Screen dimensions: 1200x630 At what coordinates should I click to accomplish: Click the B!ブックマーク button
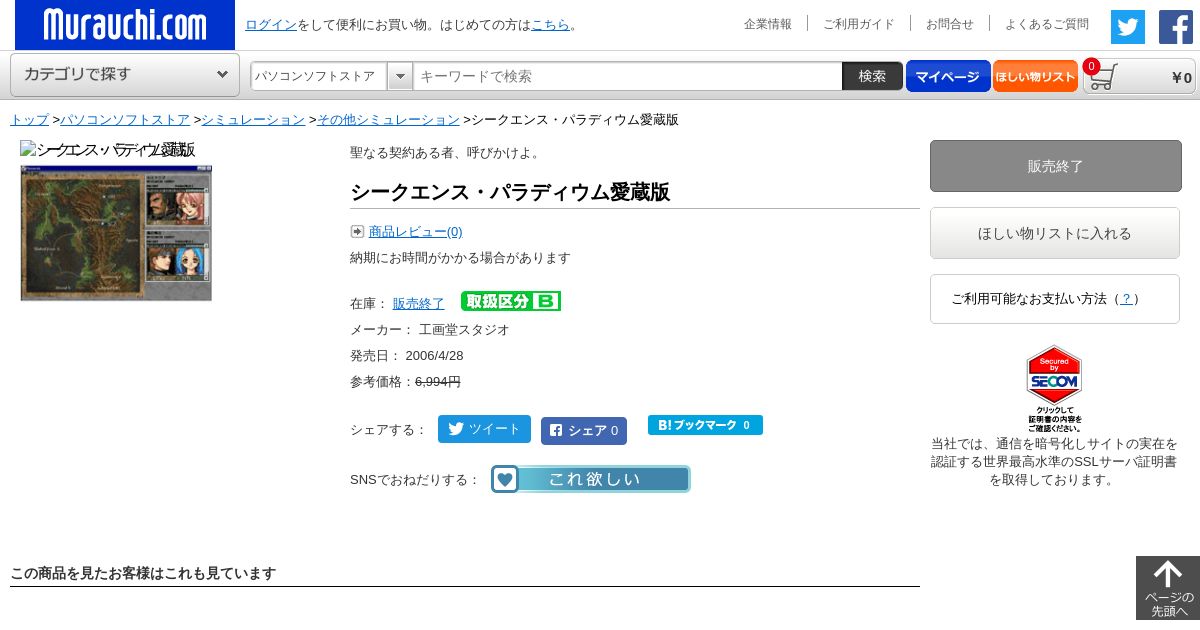point(705,425)
